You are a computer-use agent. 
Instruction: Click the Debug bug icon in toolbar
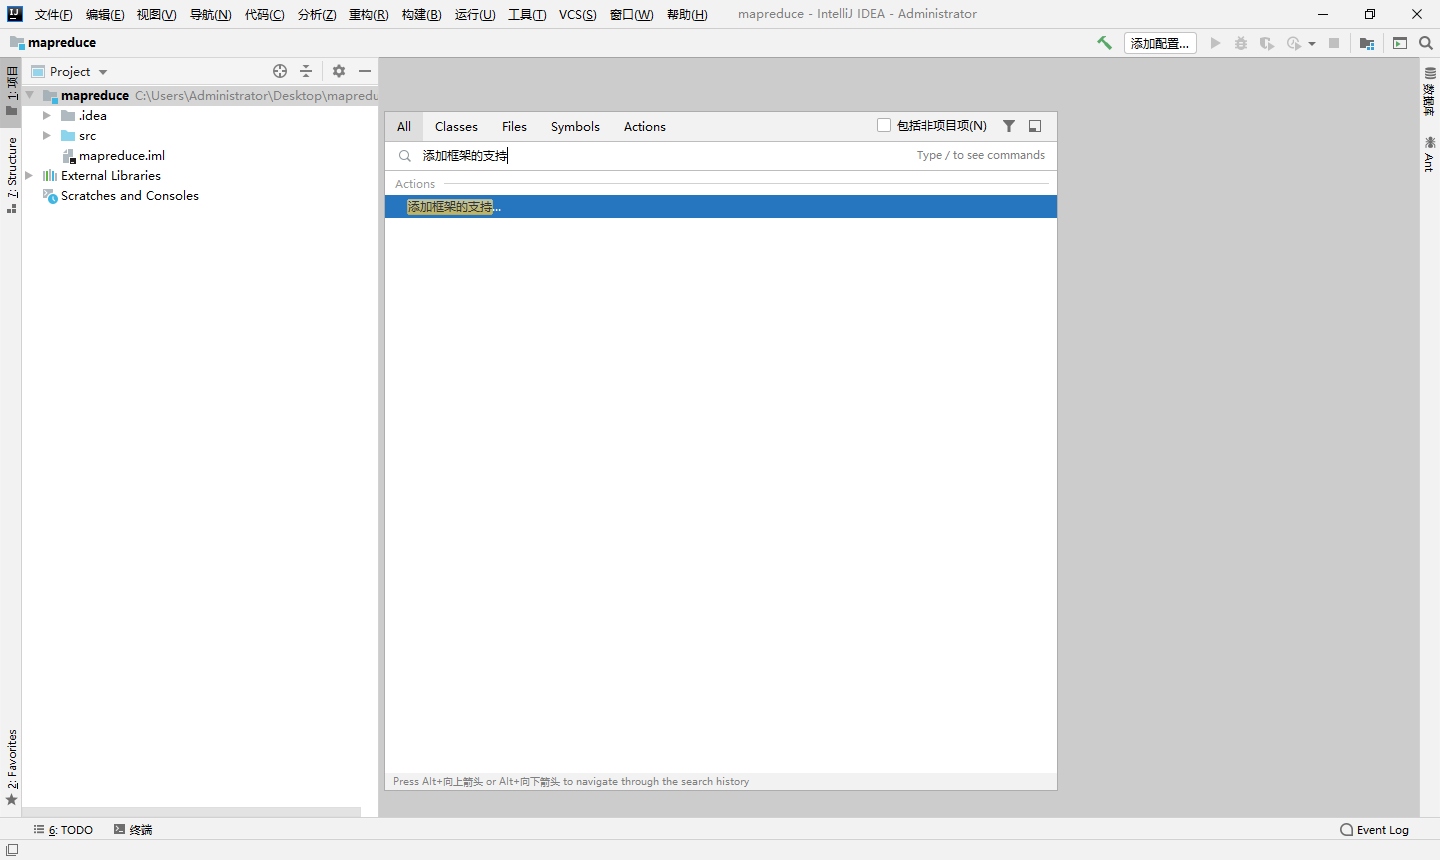1241,43
